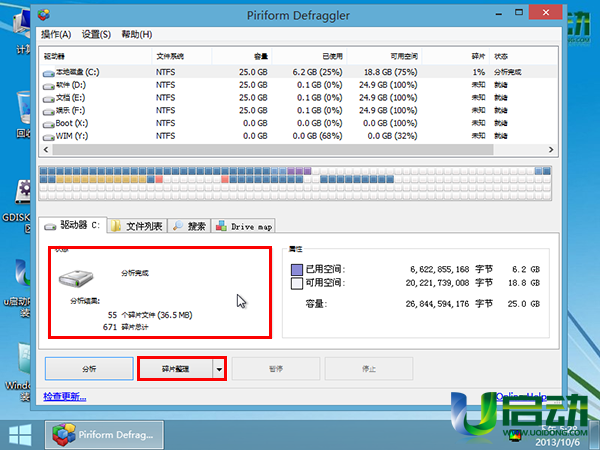Screen dimensions: 600x450
Task: Click the purple 已用空间 color swatch
Action: click(297, 269)
